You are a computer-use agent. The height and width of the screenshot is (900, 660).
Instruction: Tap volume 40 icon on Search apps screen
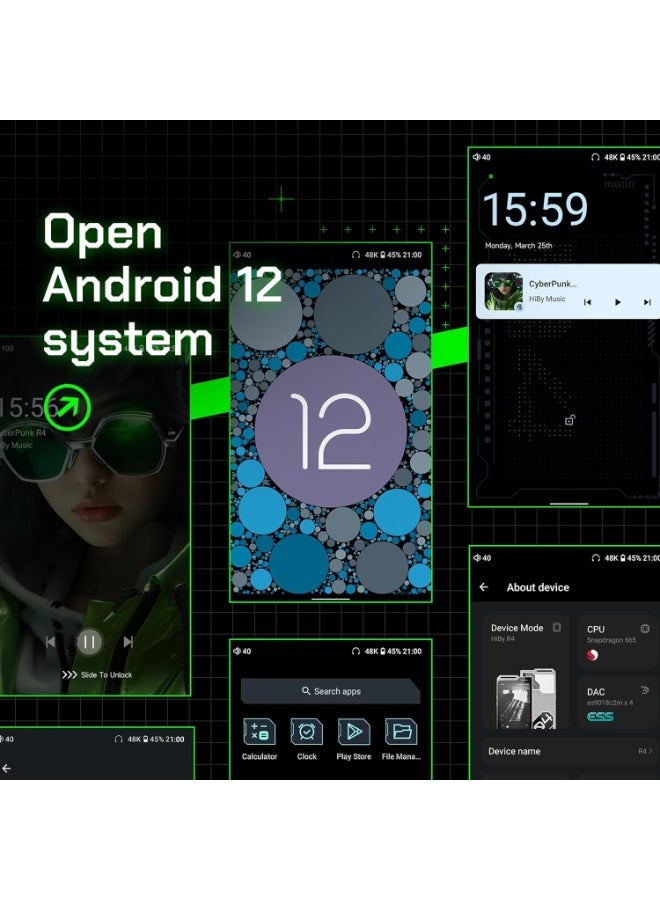point(242,651)
